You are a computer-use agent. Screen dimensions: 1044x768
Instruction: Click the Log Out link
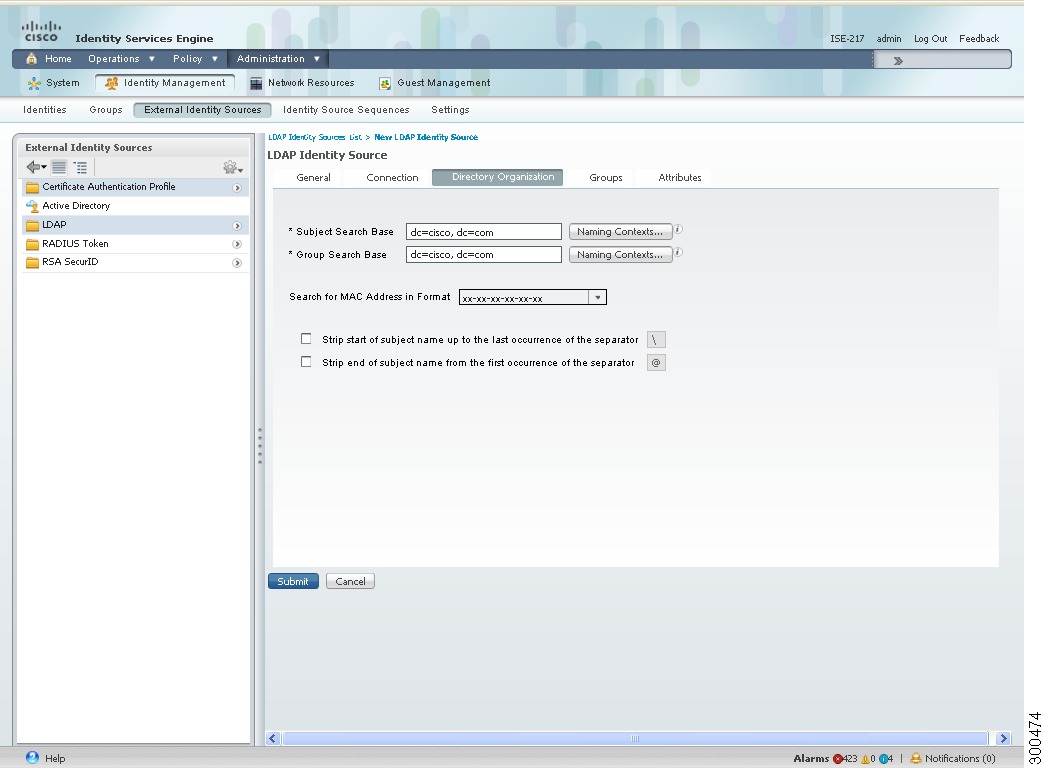pos(930,39)
